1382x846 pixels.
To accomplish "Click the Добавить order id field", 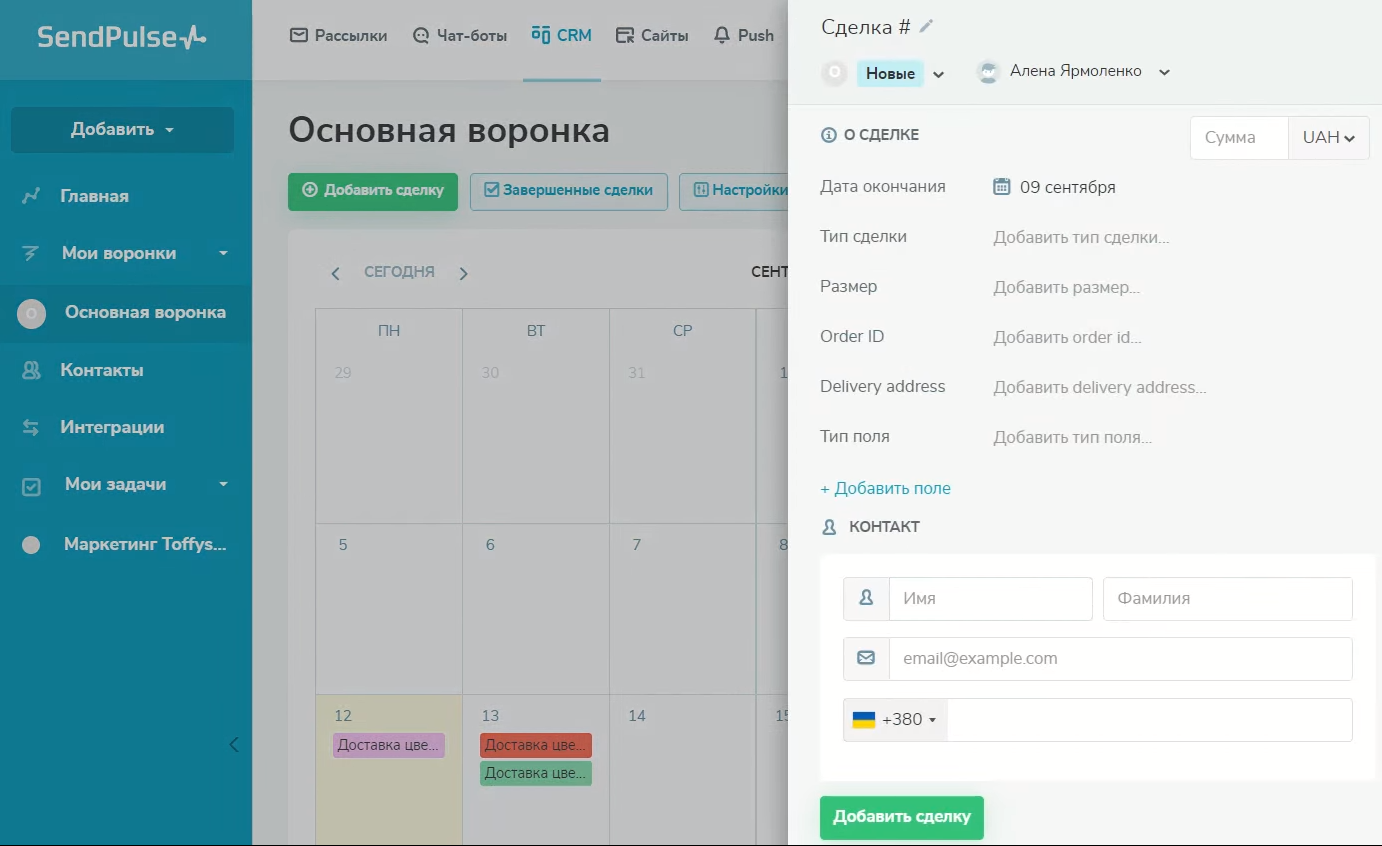I will [x=1067, y=337].
